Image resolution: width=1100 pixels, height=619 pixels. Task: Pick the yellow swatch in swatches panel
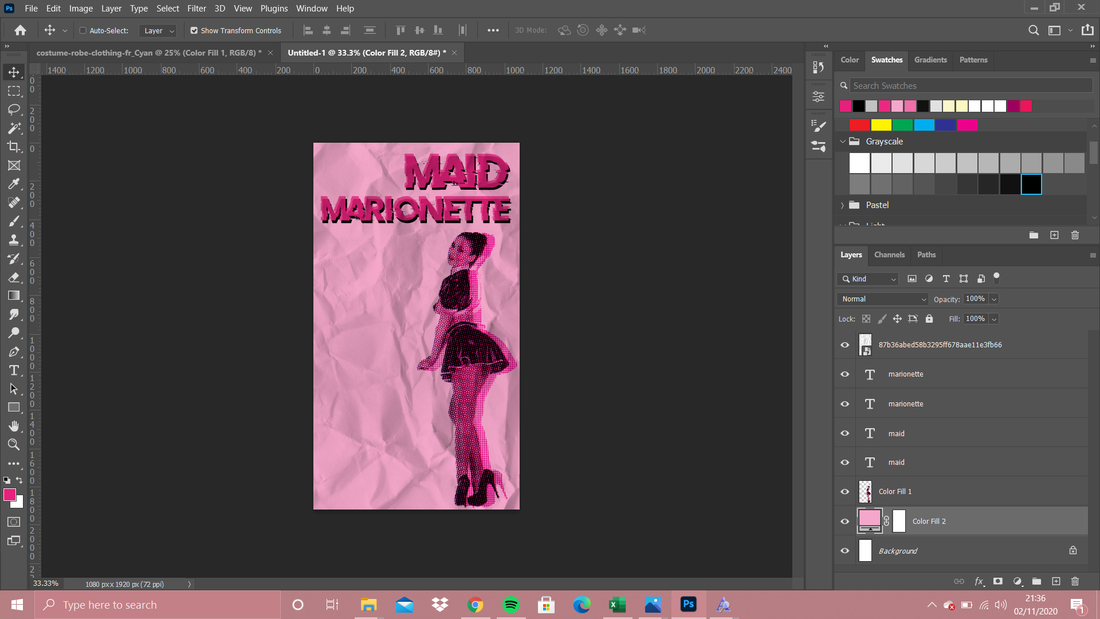coord(881,125)
